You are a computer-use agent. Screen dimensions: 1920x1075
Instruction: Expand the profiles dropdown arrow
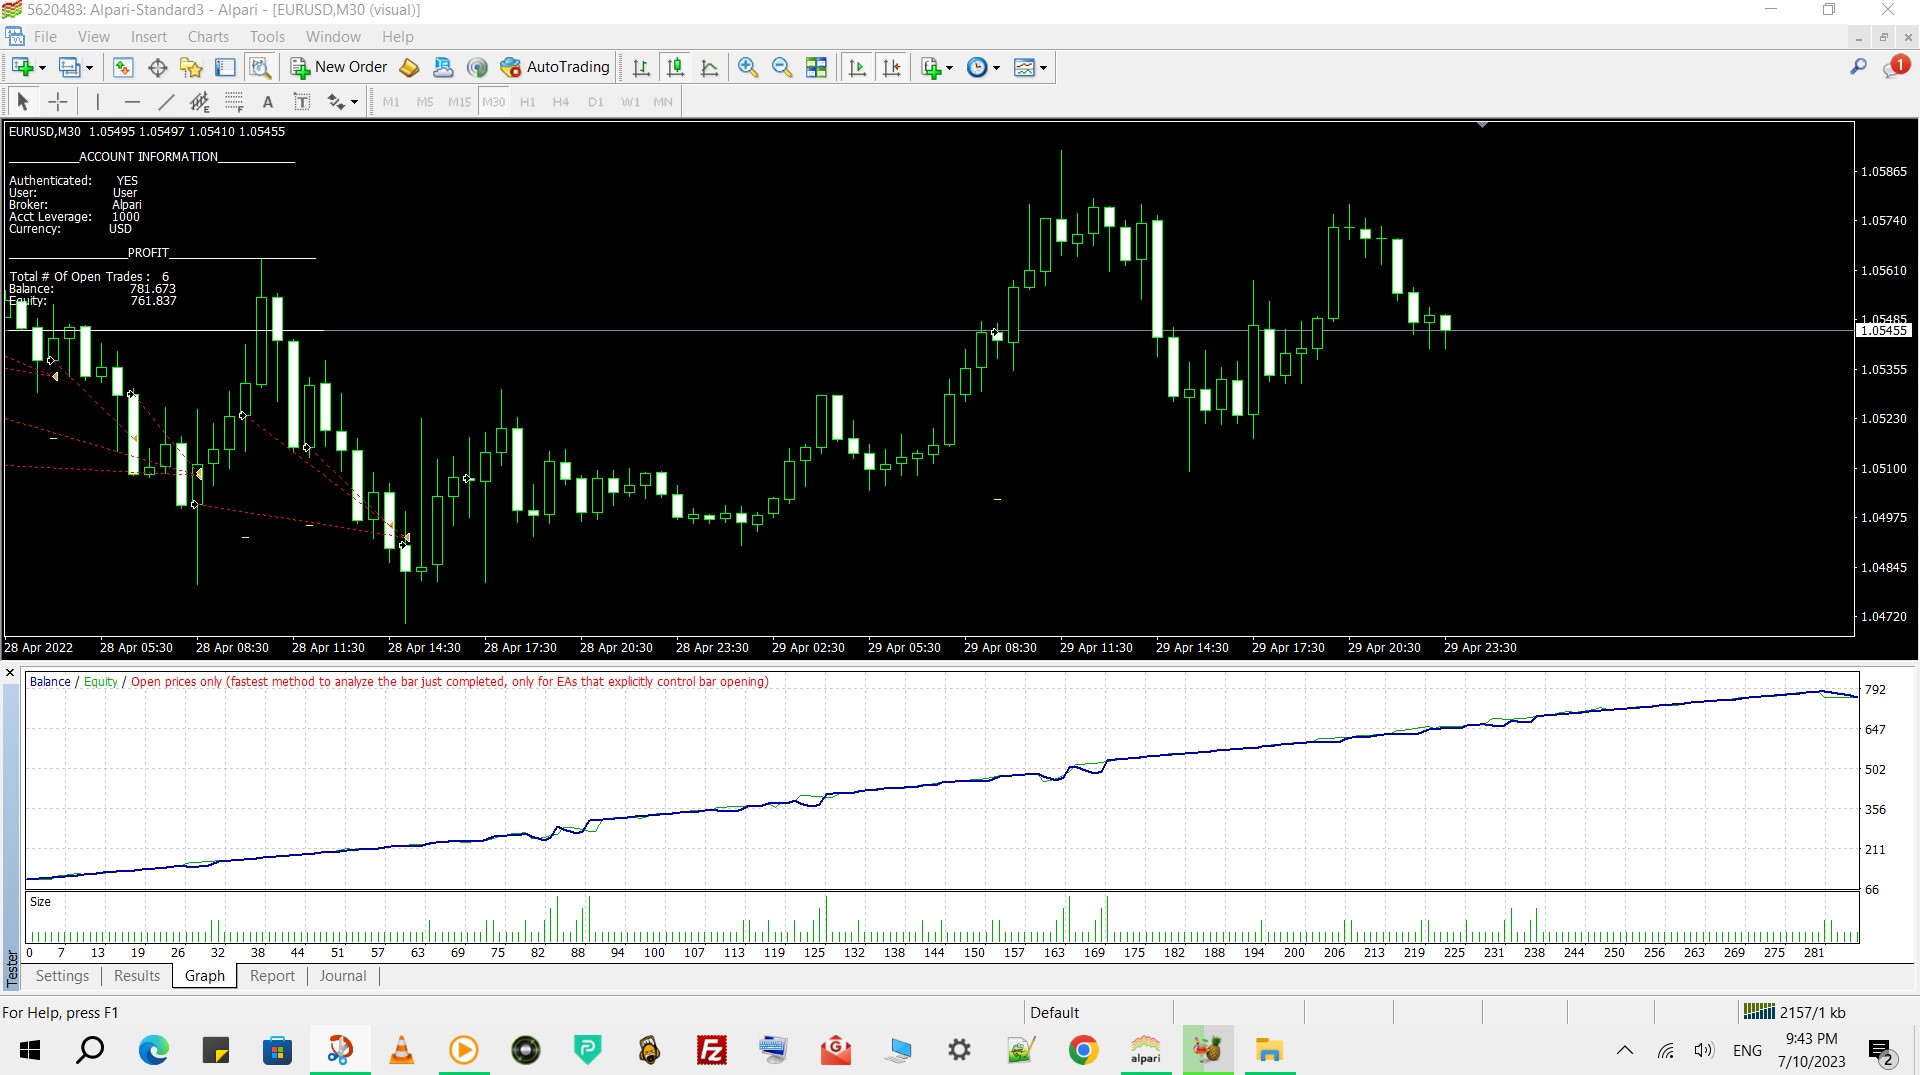89,68
